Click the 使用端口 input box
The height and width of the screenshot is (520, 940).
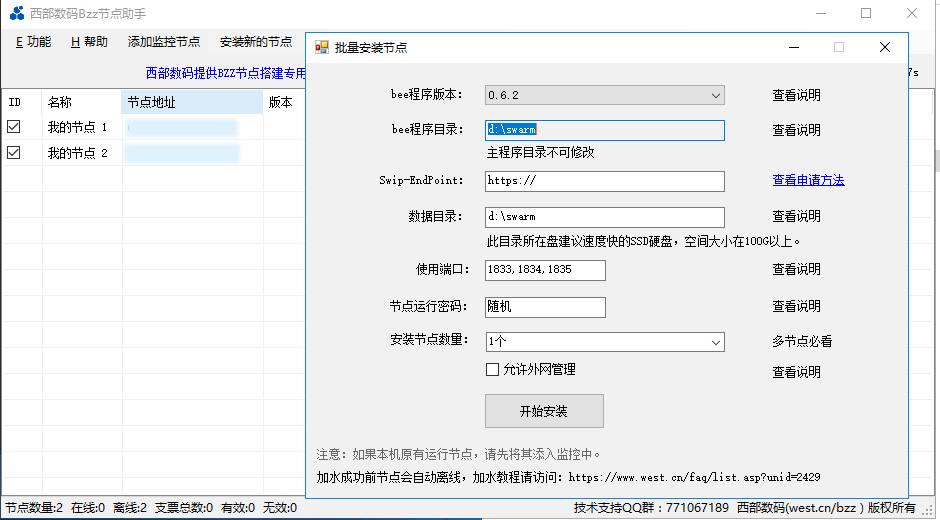click(545, 270)
